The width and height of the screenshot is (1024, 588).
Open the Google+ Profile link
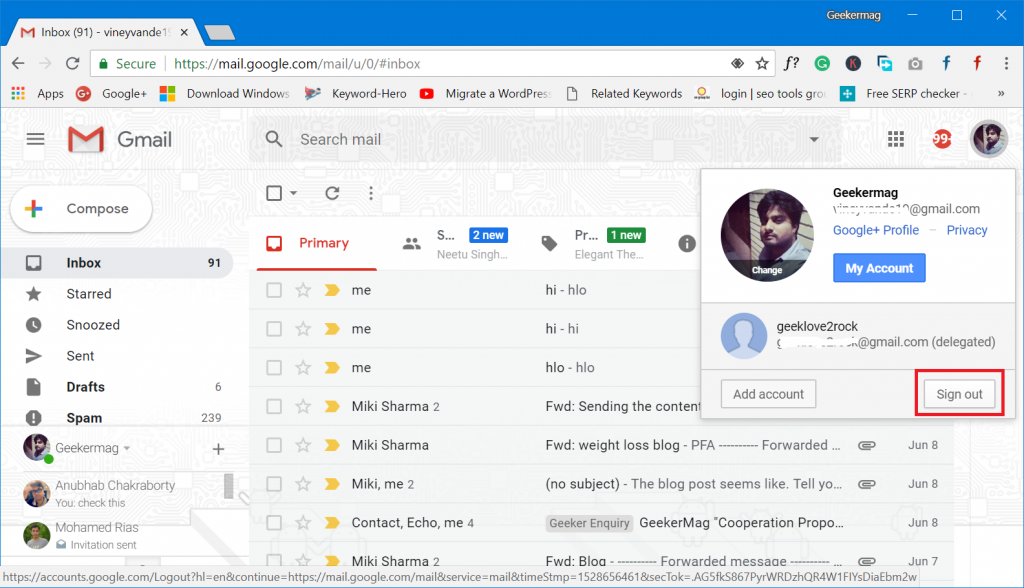click(x=876, y=230)
